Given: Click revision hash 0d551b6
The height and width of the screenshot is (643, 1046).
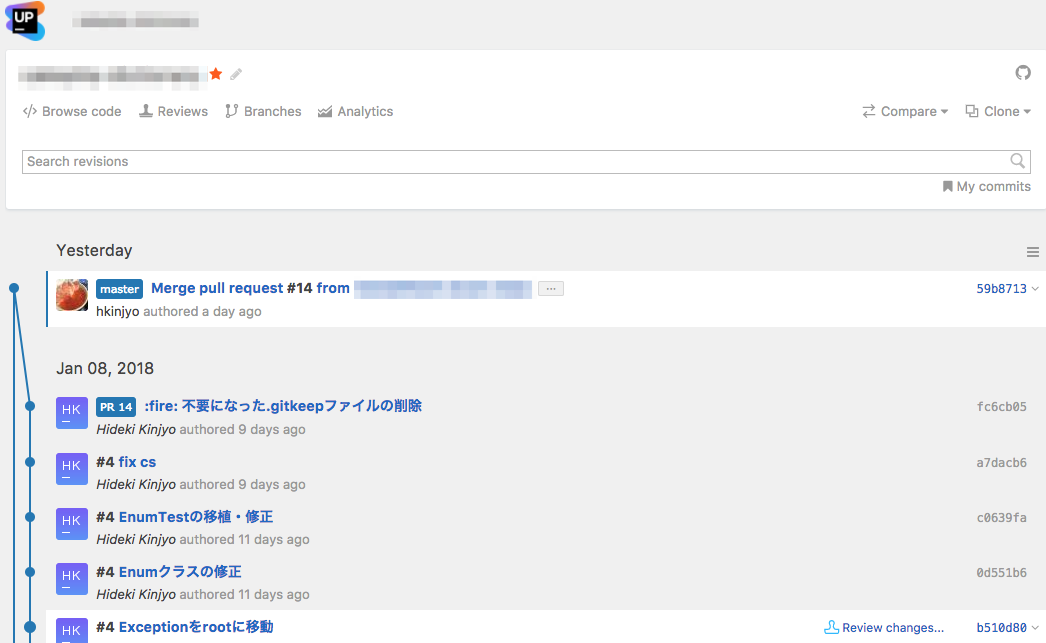Looking at the screenshot, I should pos(1001,572).
